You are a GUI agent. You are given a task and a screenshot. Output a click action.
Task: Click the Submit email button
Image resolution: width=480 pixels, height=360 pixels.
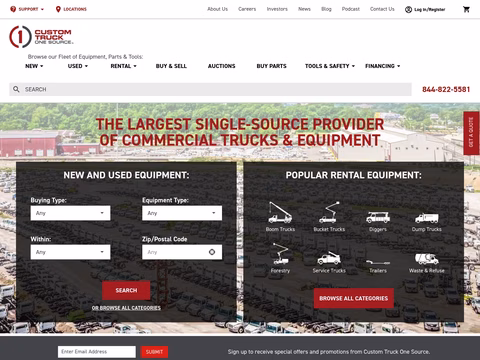click(154, 352)
